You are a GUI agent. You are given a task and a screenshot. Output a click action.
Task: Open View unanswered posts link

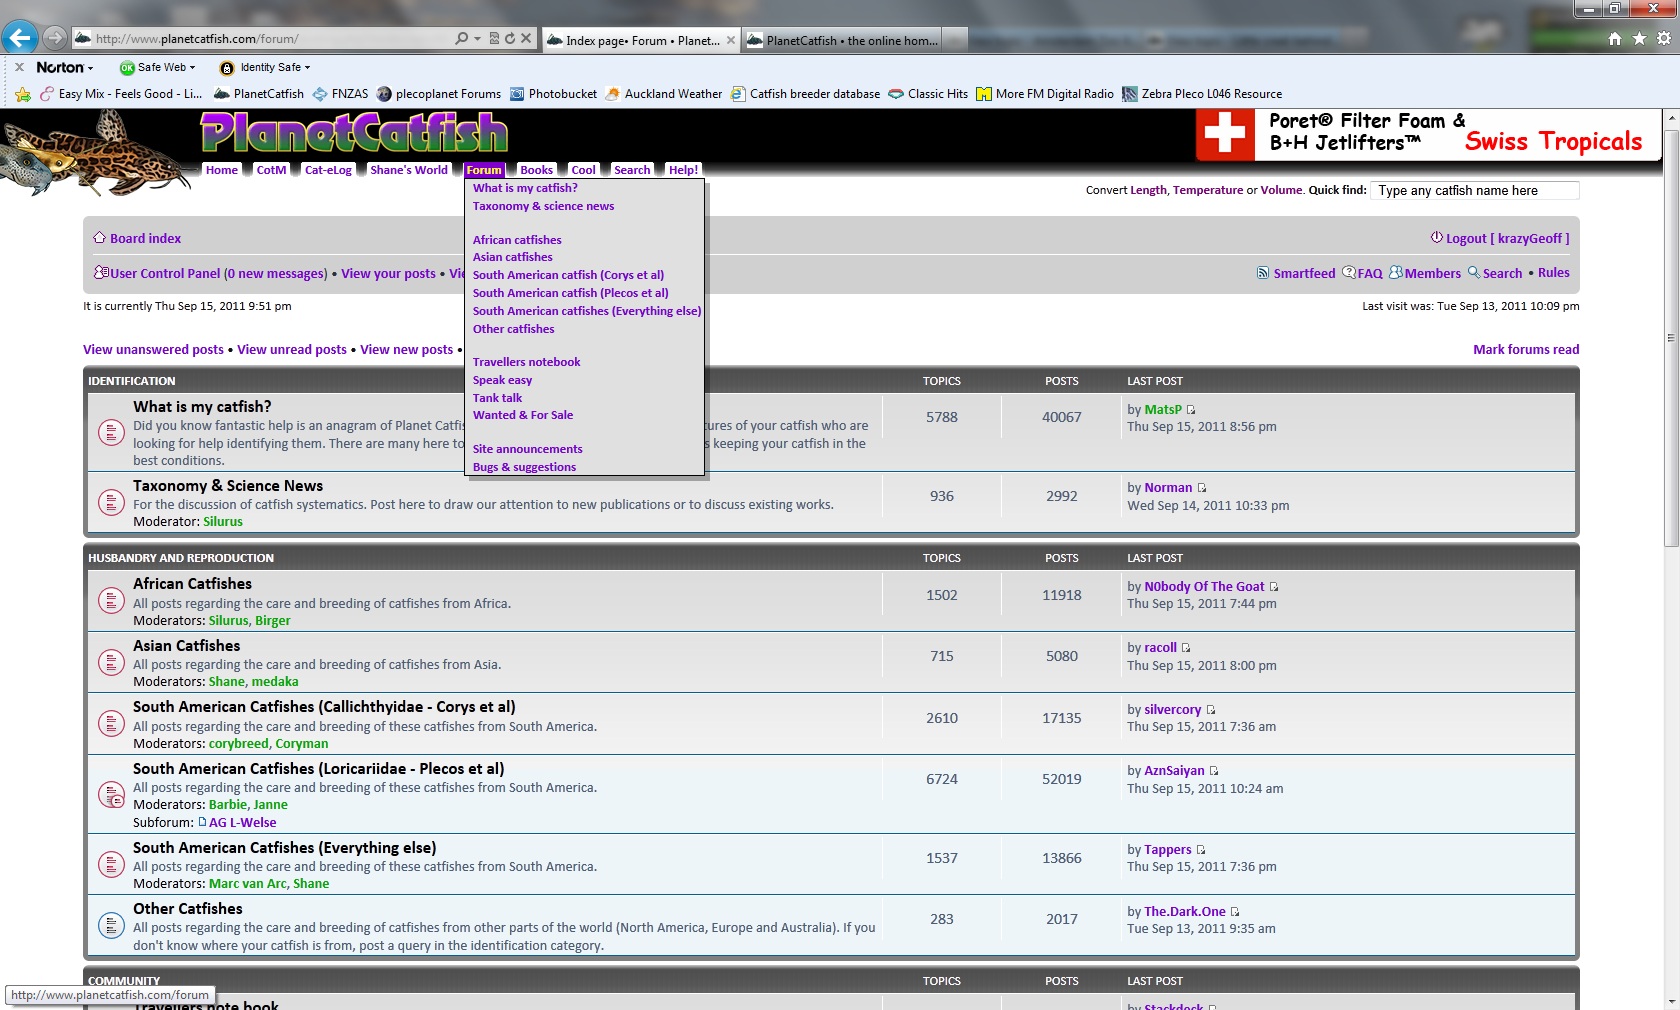pyautogui.click(x=153, y=349)
